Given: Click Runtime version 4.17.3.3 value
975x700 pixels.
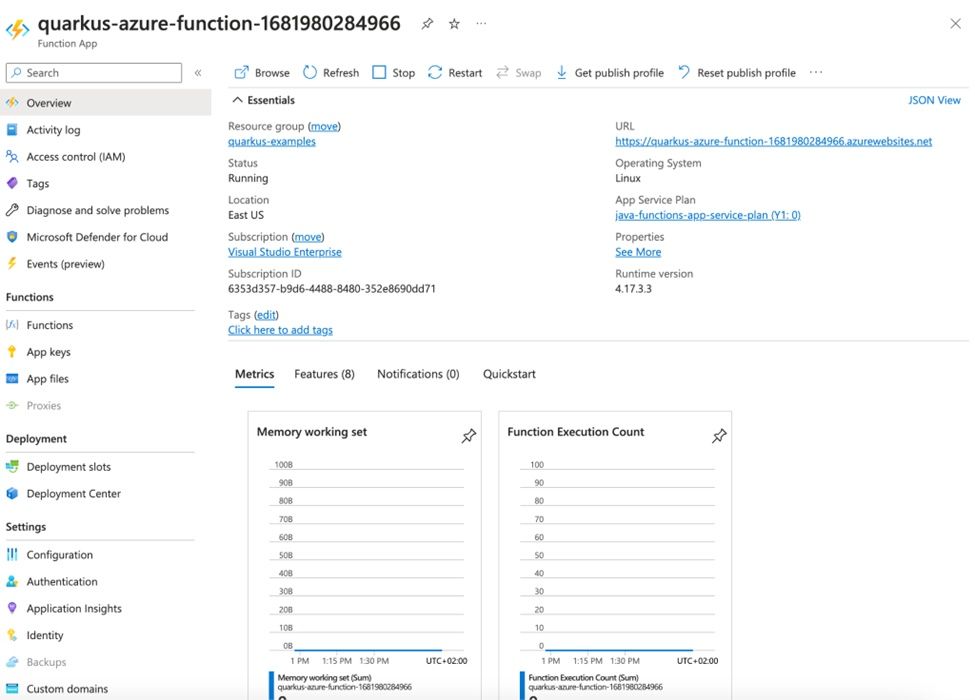Looking at the screenshot, I should click(633, 289).
